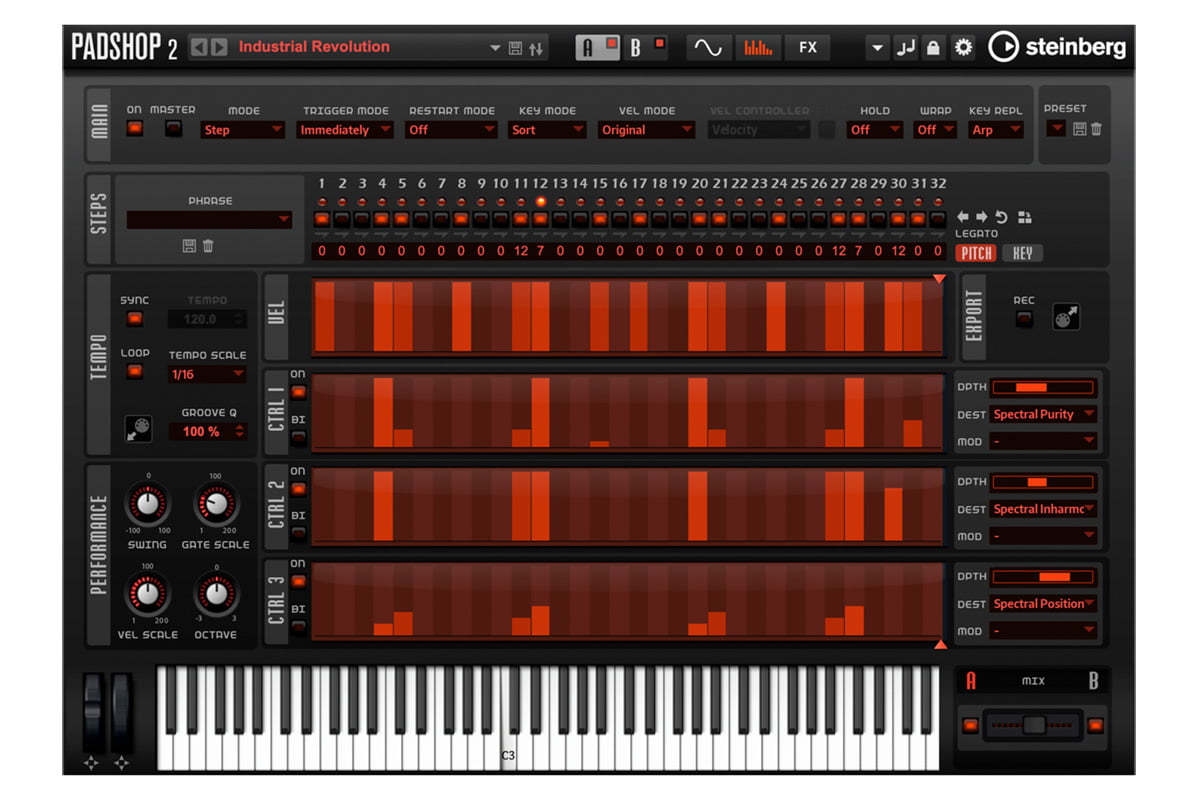Open the Hold dropdown
Screen dimensions: 1200x800
point(875,130)
